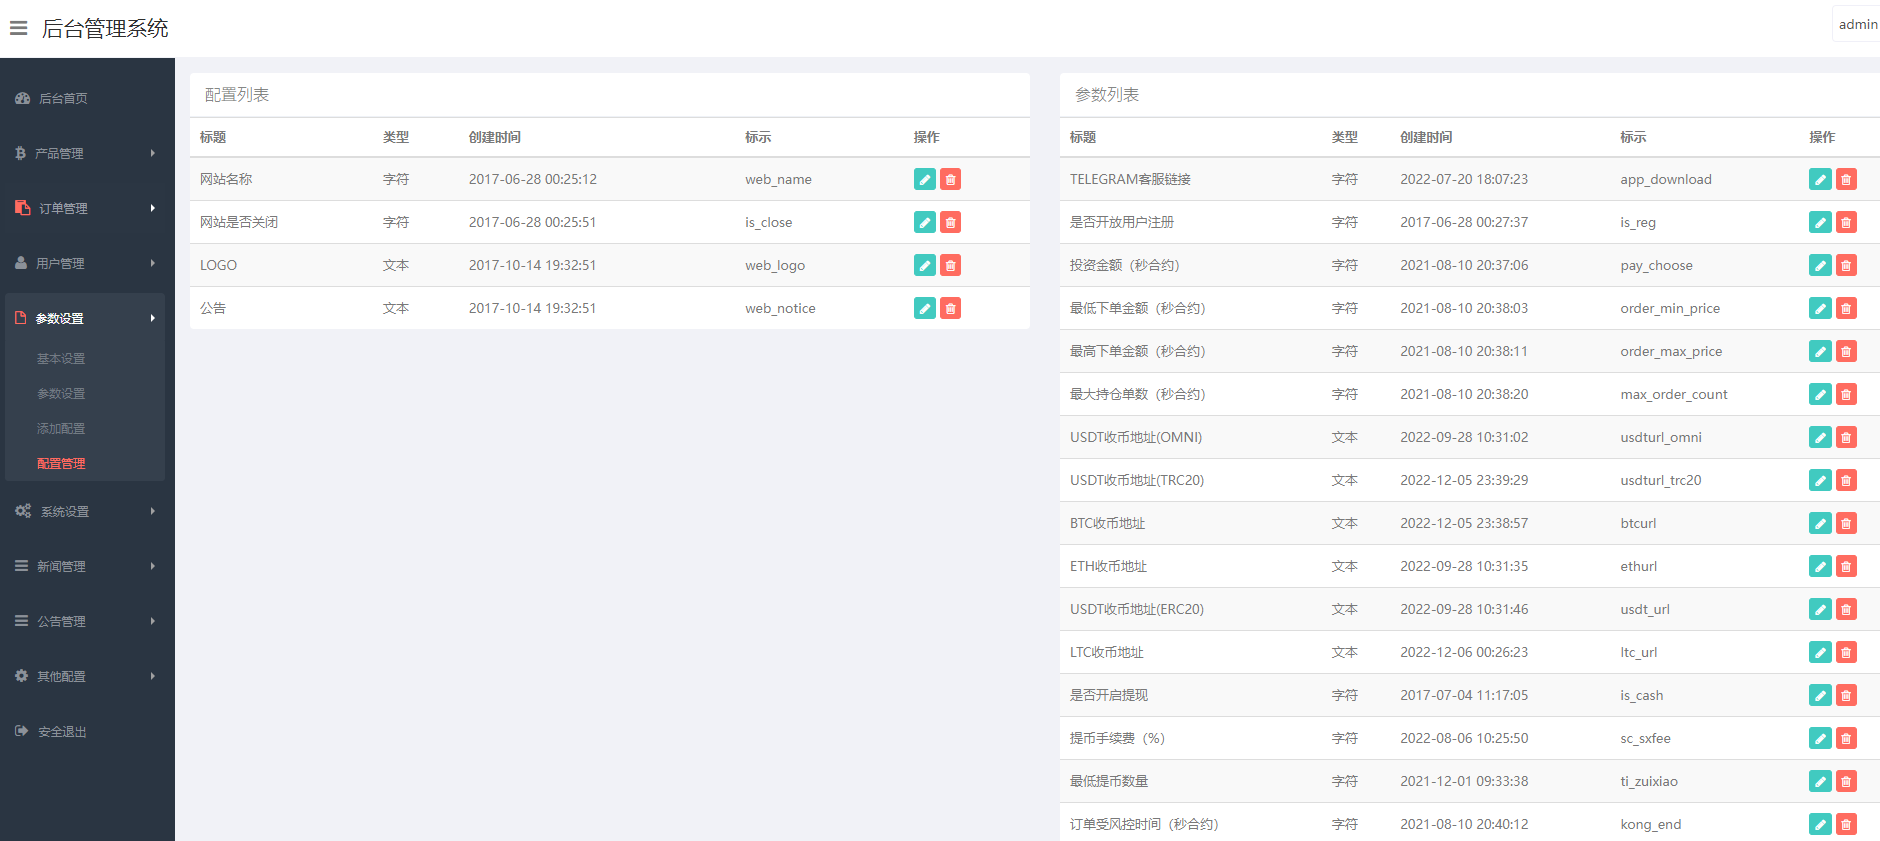This screenshot has height=841, width=1880.
Task: Open the 基本设置 submenu item
Action: [x=61, y=359]
